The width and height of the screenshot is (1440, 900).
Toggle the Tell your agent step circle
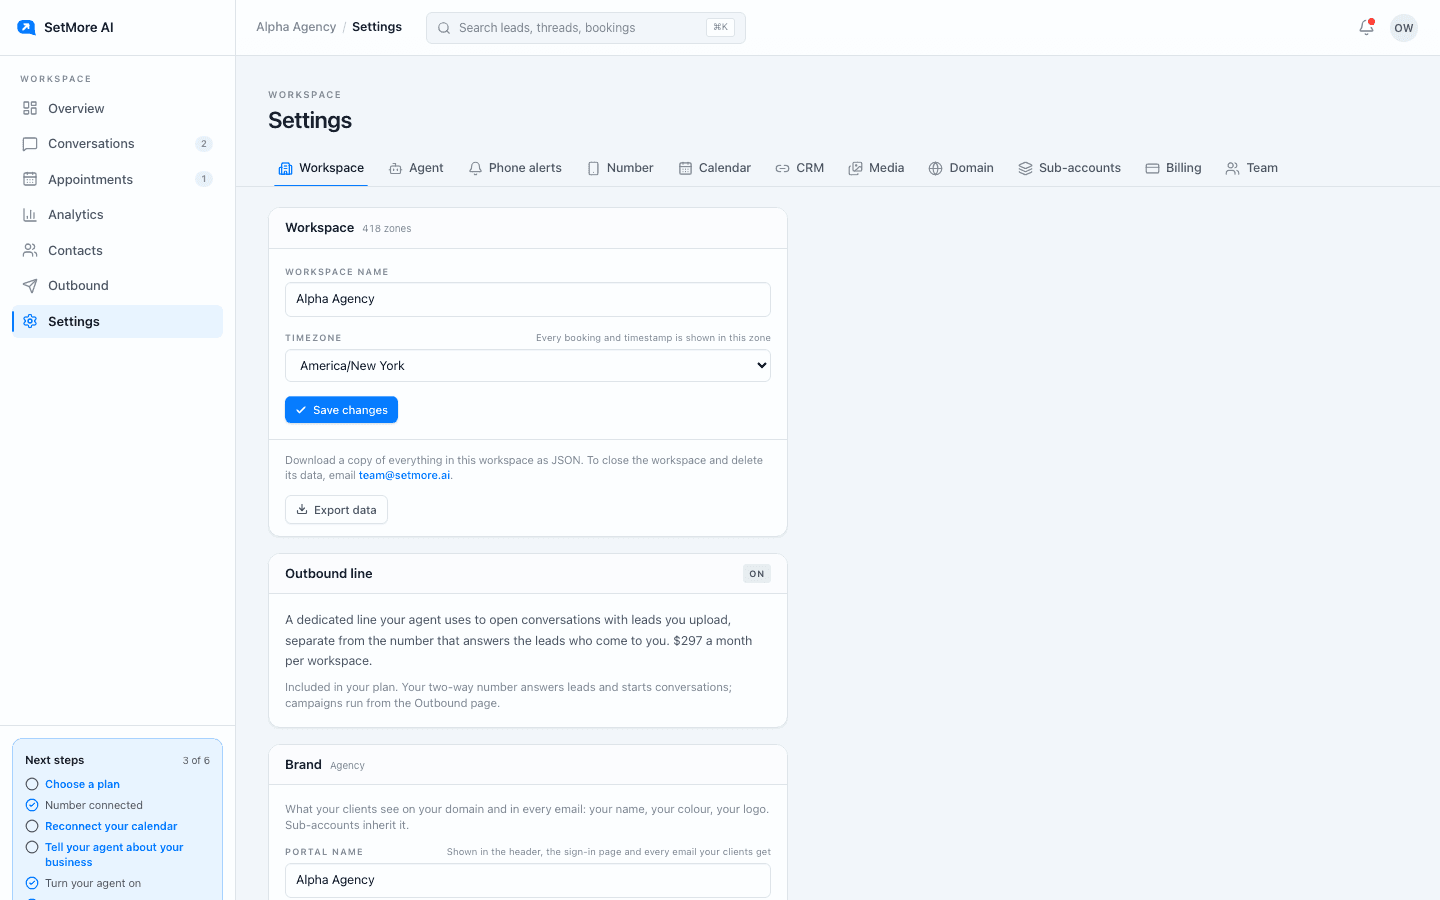point(32,847)
